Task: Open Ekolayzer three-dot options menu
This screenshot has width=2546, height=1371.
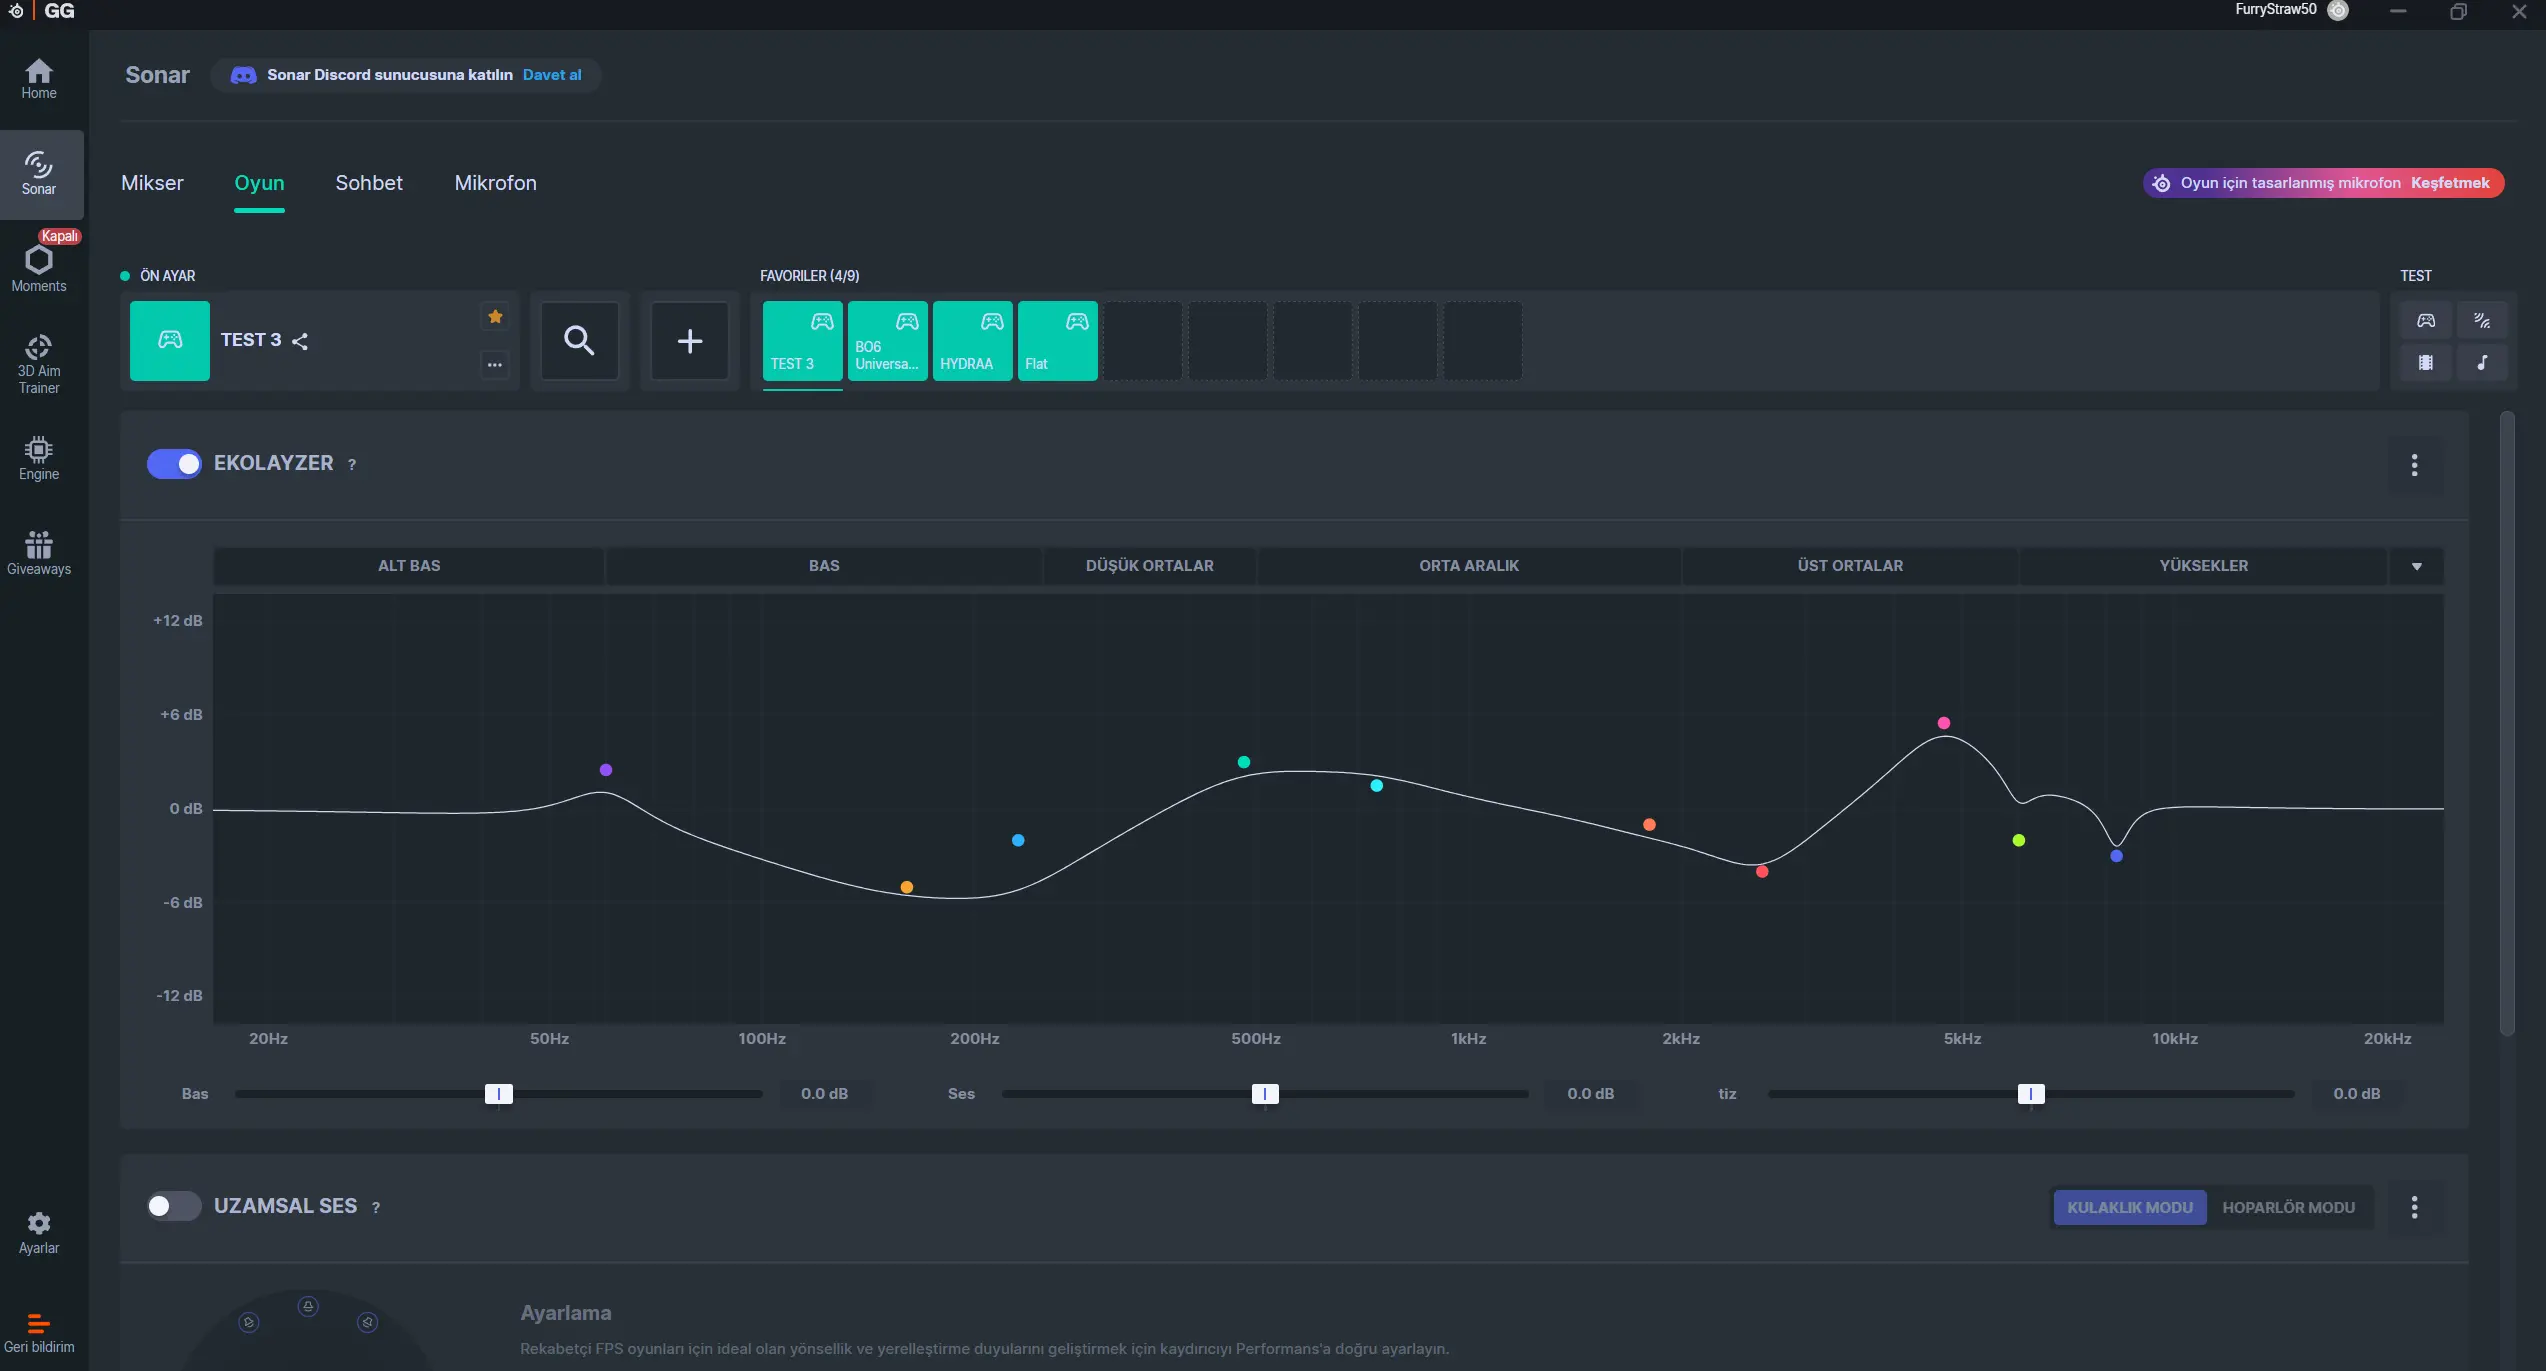Action: click(2415, 465)
